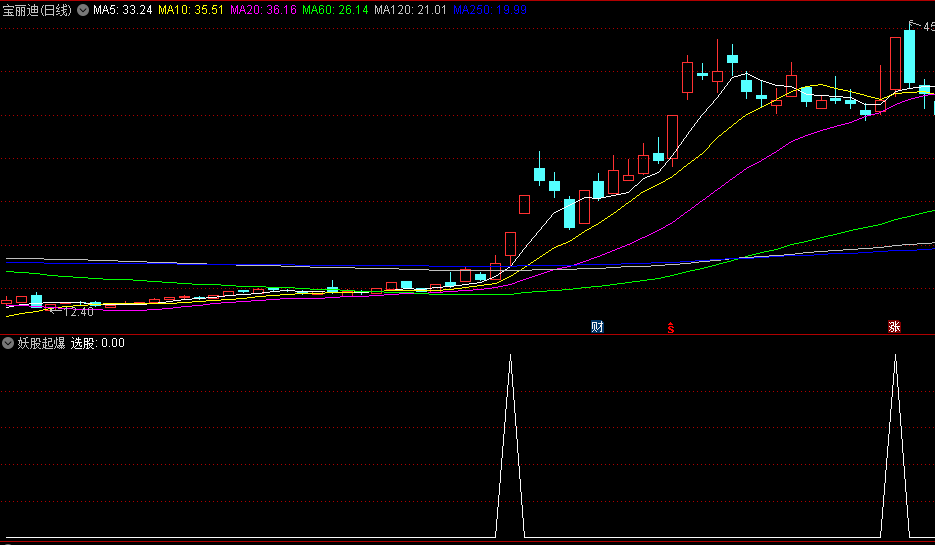Select the green MA60 legend label
The width and height of the screenshot is (935, 545).
point(335,10)
